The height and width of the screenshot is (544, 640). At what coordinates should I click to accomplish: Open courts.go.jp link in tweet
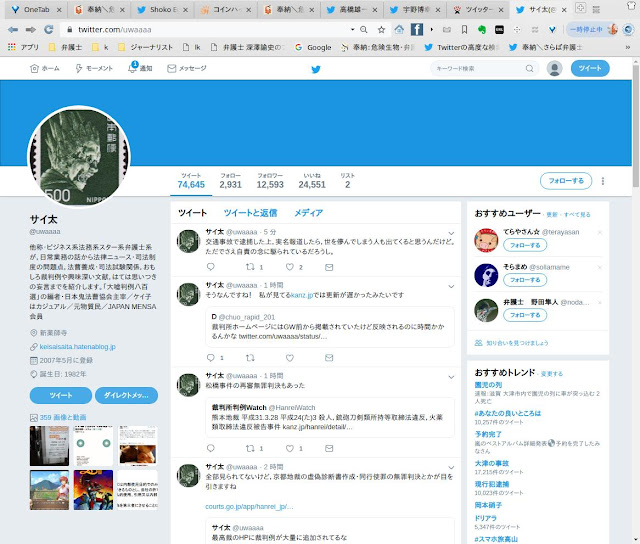click(249, 506)
